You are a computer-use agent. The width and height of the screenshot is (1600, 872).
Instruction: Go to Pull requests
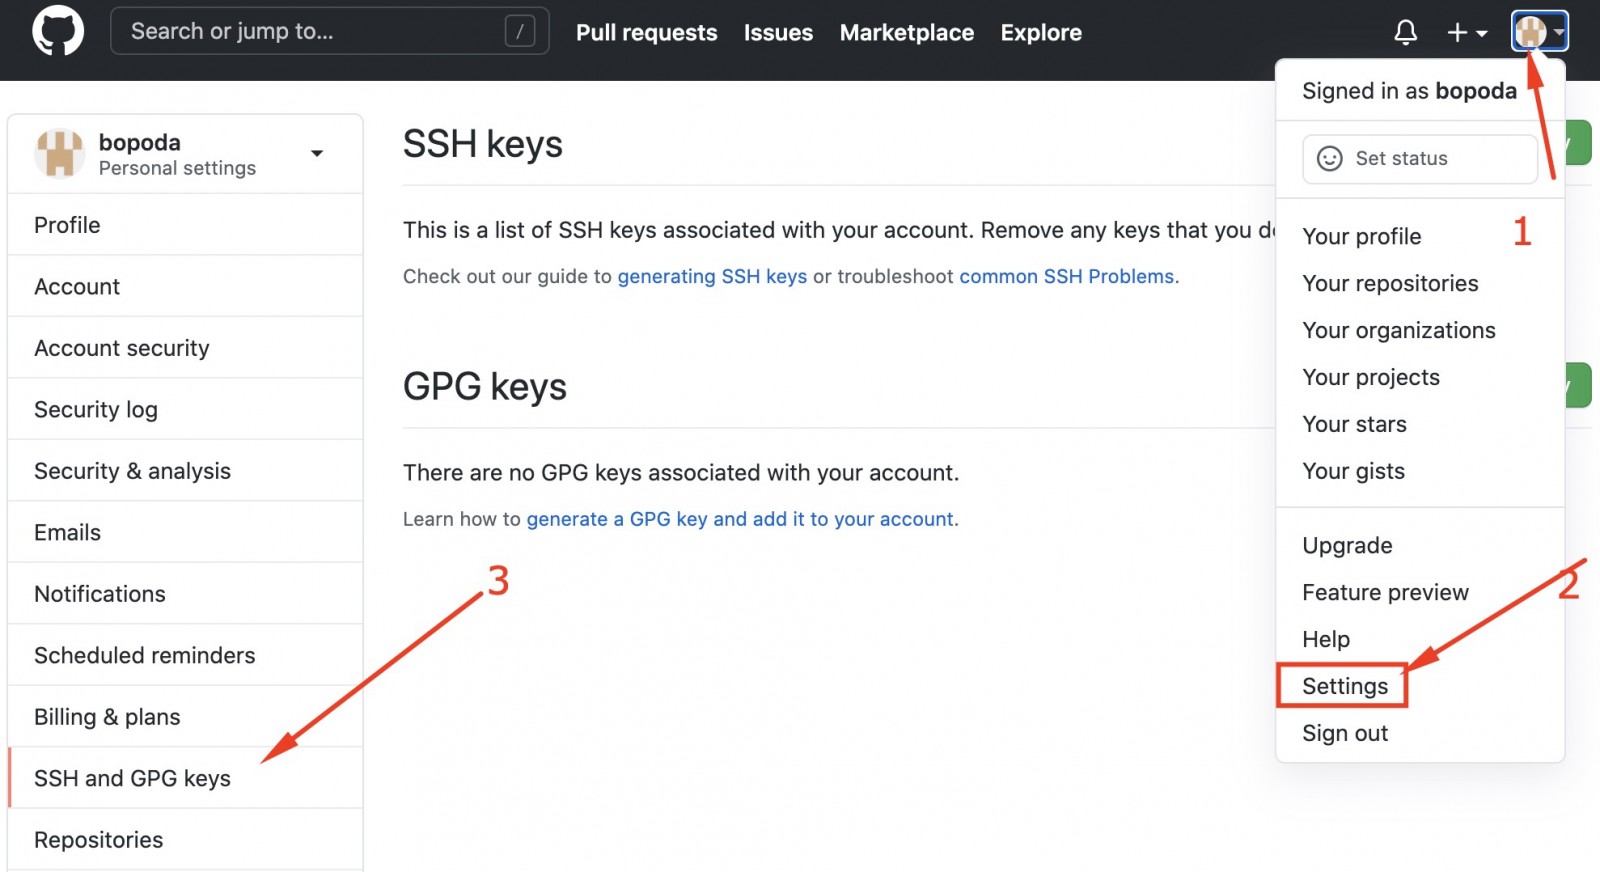click(646, 32)
